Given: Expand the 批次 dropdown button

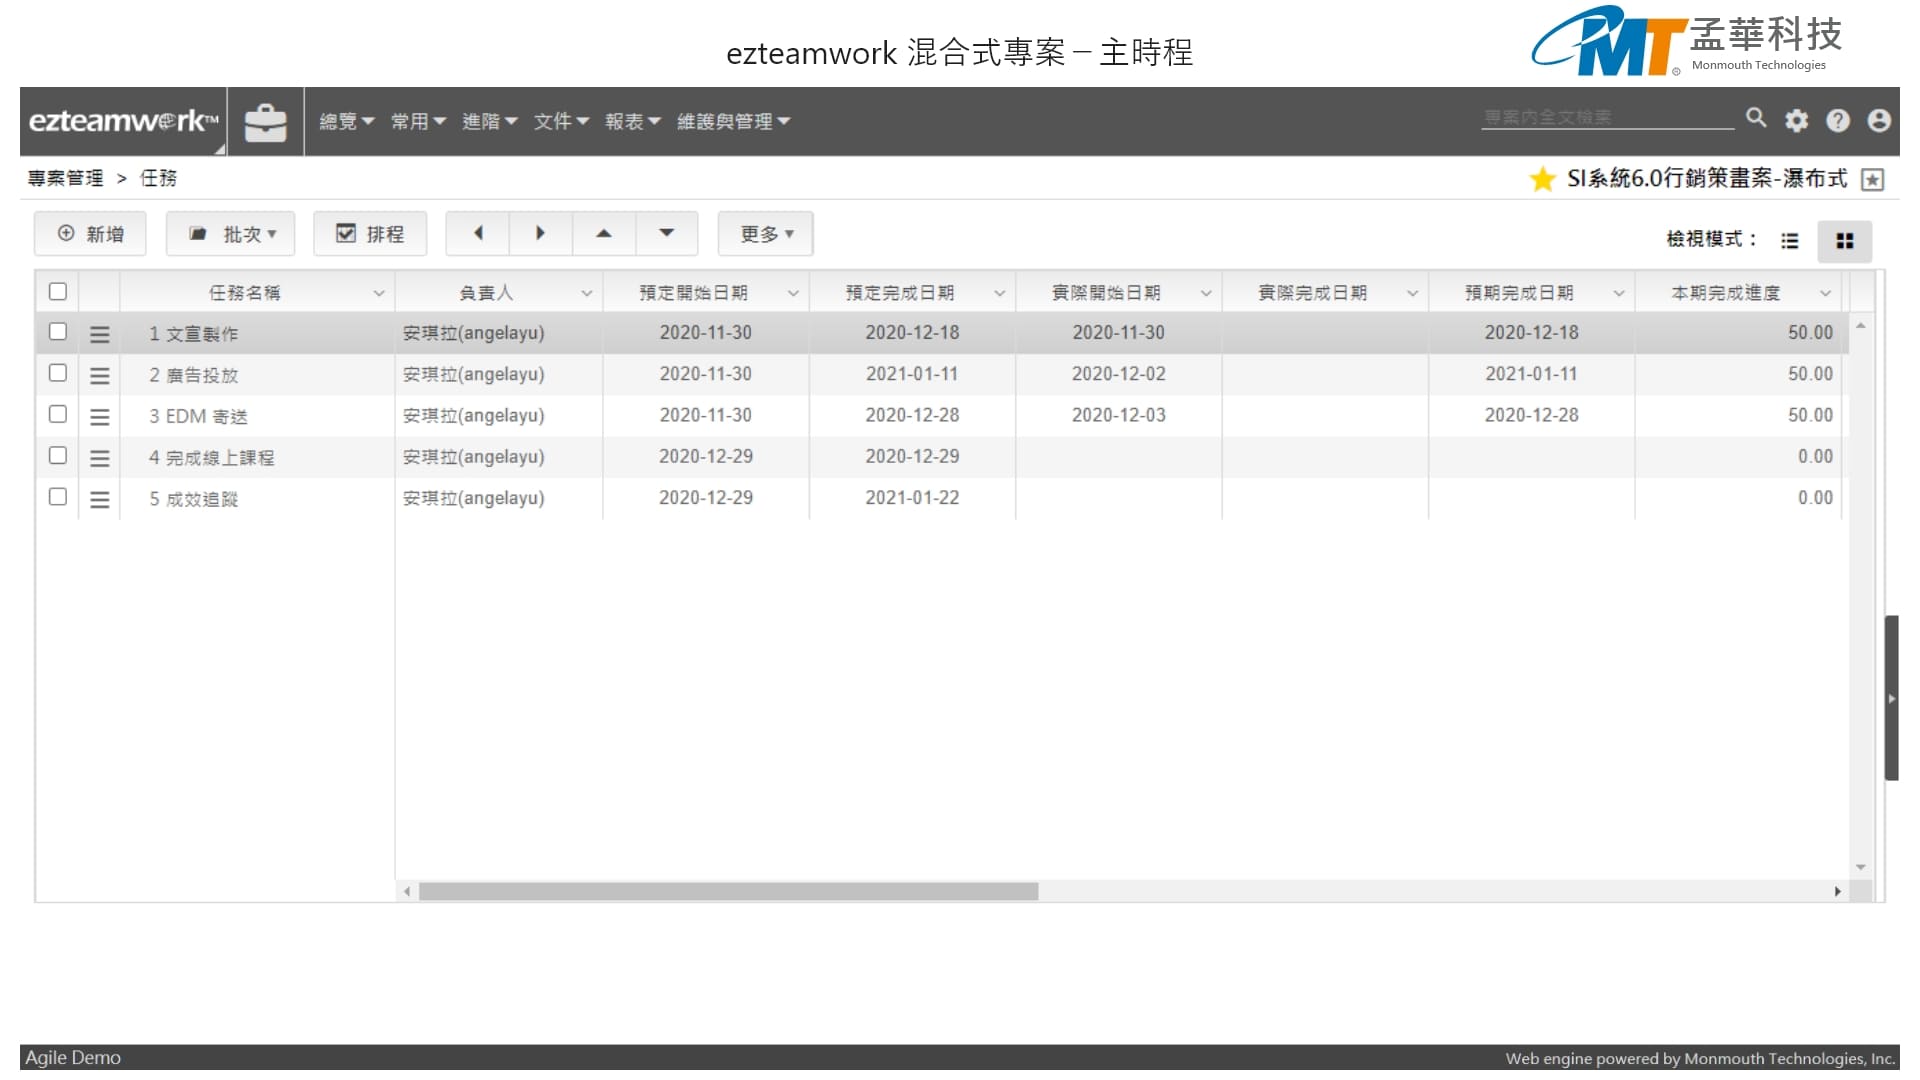Looking at the screenshot, I should click(x=231, y=234).
